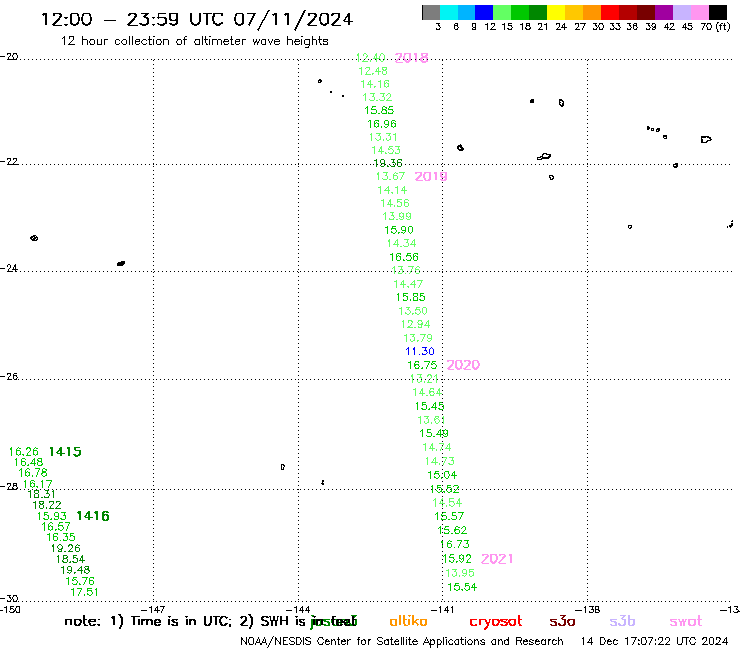Image resolution: width=740 pixels, height=650 pixels.
Task: Select the 18.31 wave height reading
Action: 42,494
